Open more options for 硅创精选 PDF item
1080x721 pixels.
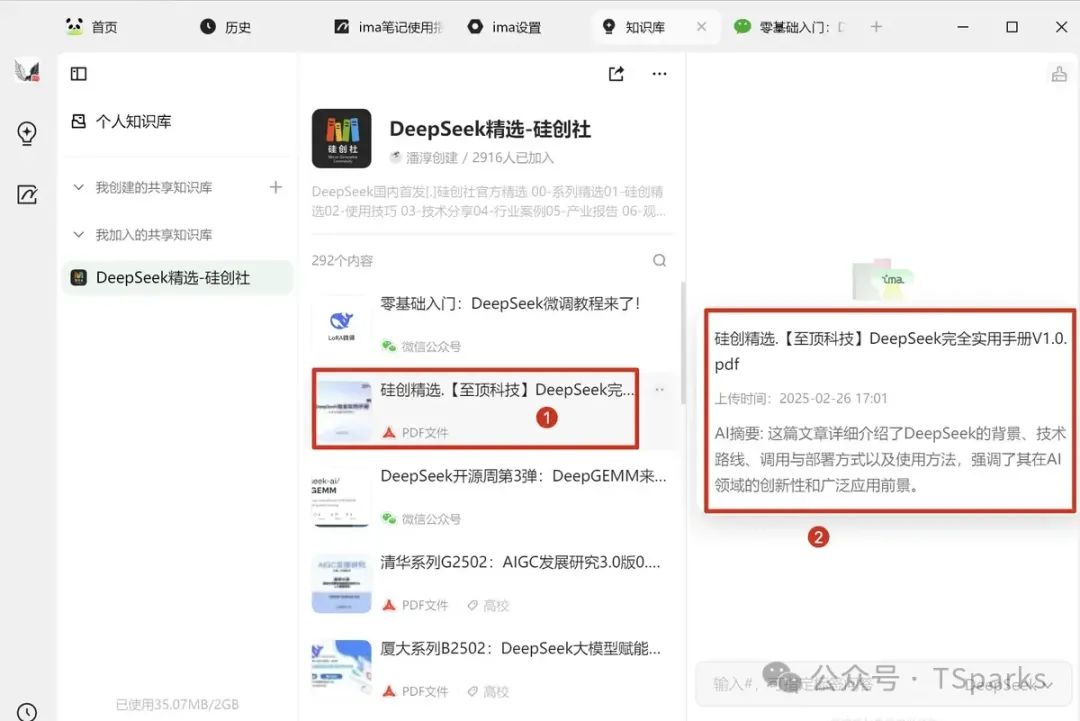tap(659, 390)
